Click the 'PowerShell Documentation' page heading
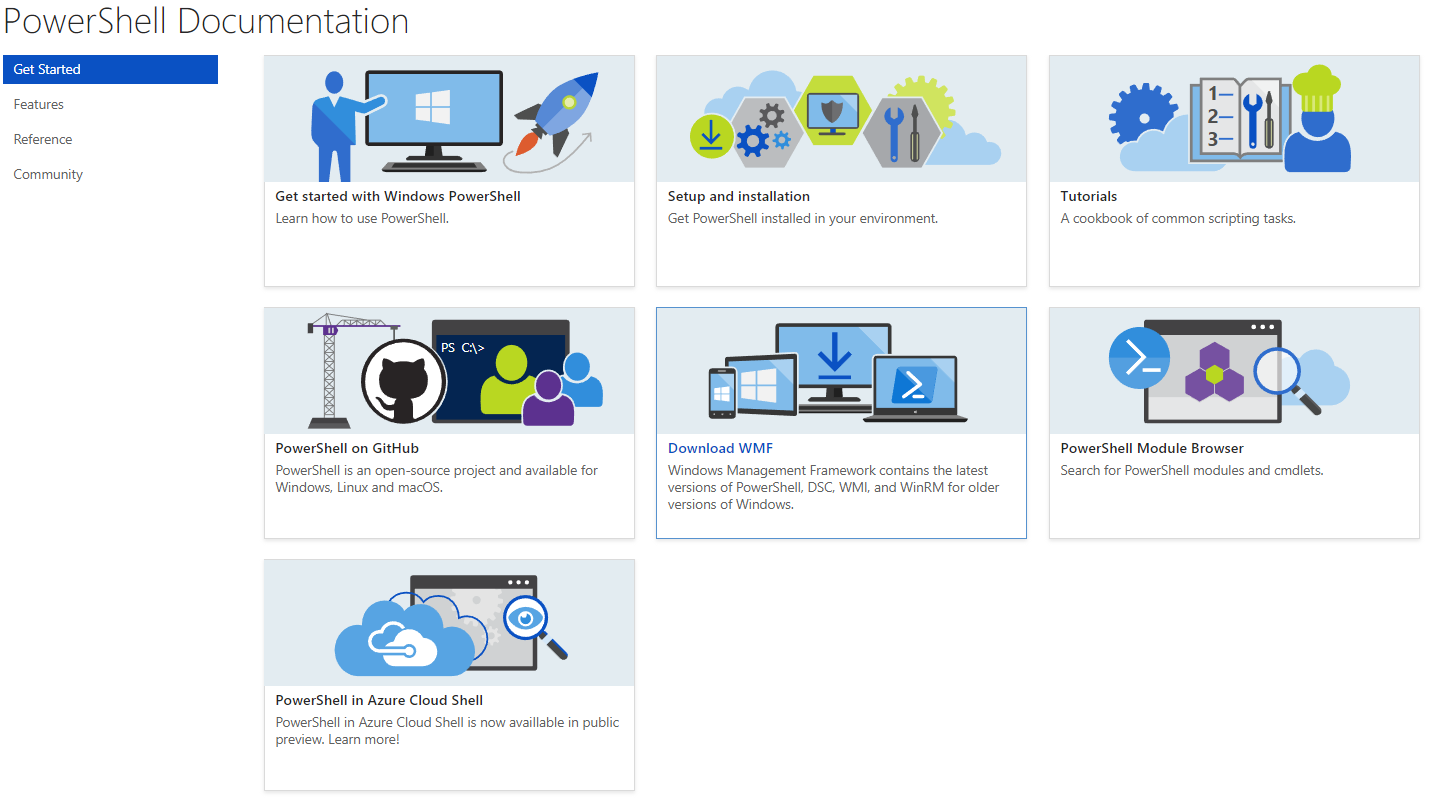This screenshot has height=812, width=1434. click(206, 21)
